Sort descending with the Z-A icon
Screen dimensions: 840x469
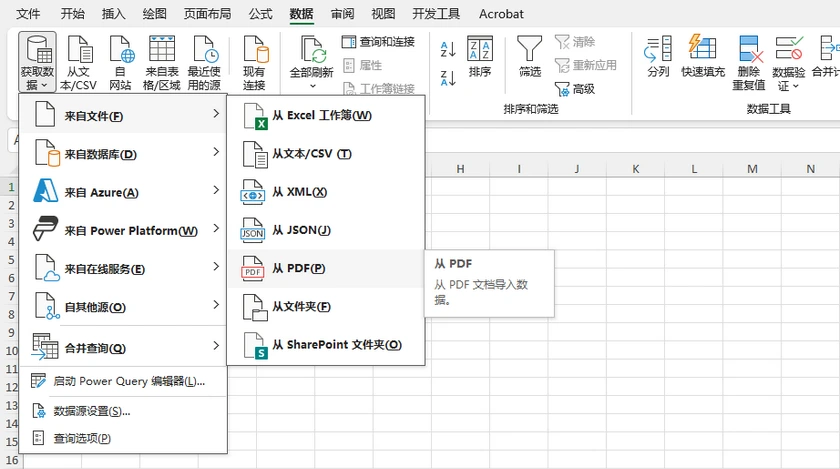[448, 78]
